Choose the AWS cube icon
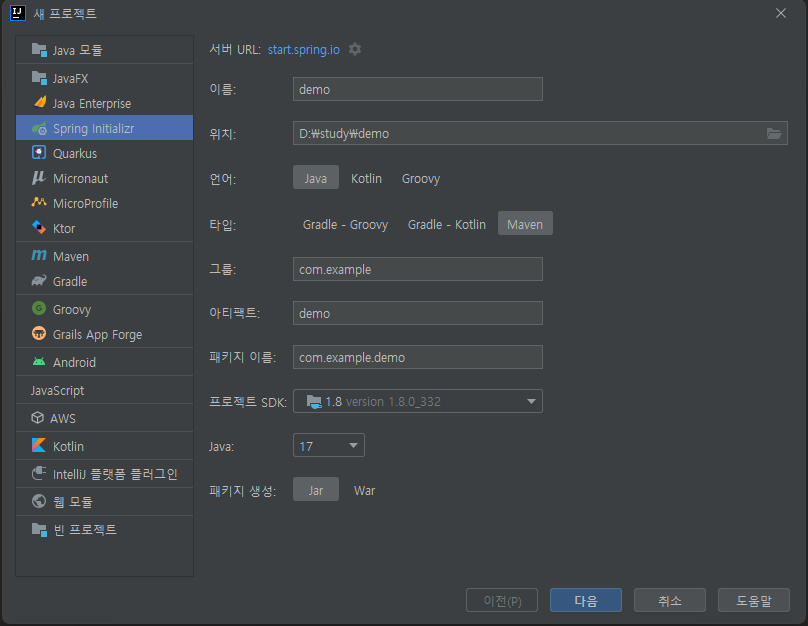Viewport: 808px width, 626px height. (x=38, y=418)
